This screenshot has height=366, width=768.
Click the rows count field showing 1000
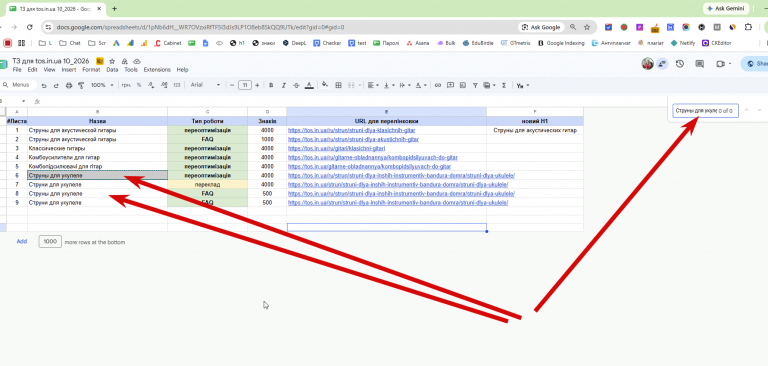[x=50, y=242]
